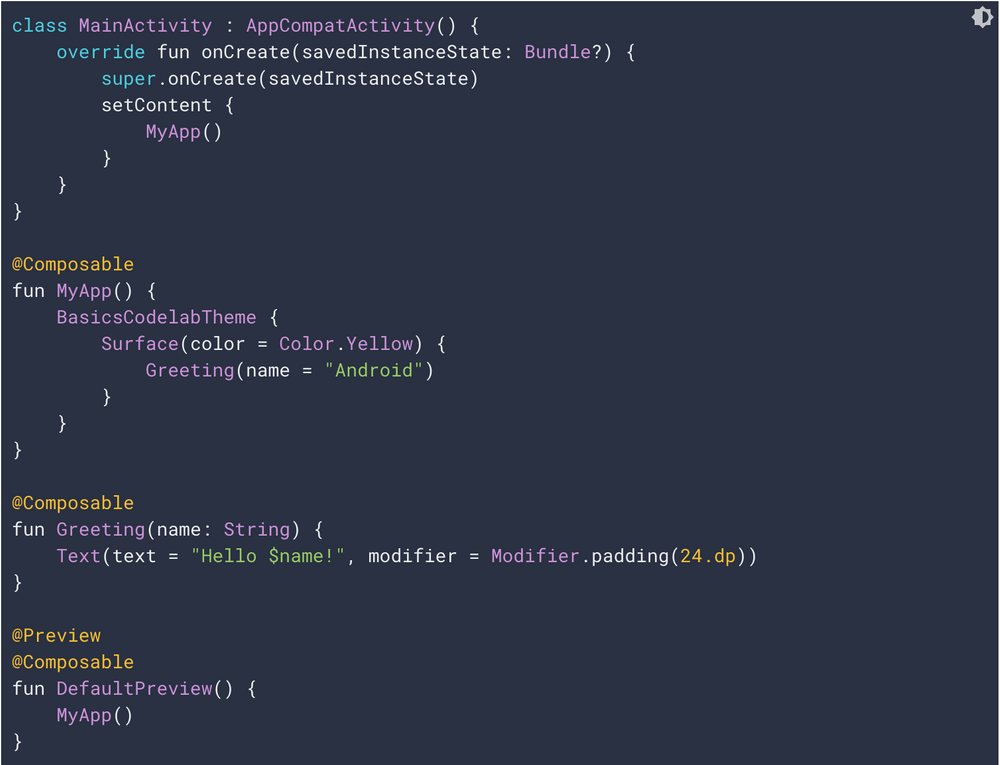
Task: Click the first @Composable annotation
Action: 73,265
